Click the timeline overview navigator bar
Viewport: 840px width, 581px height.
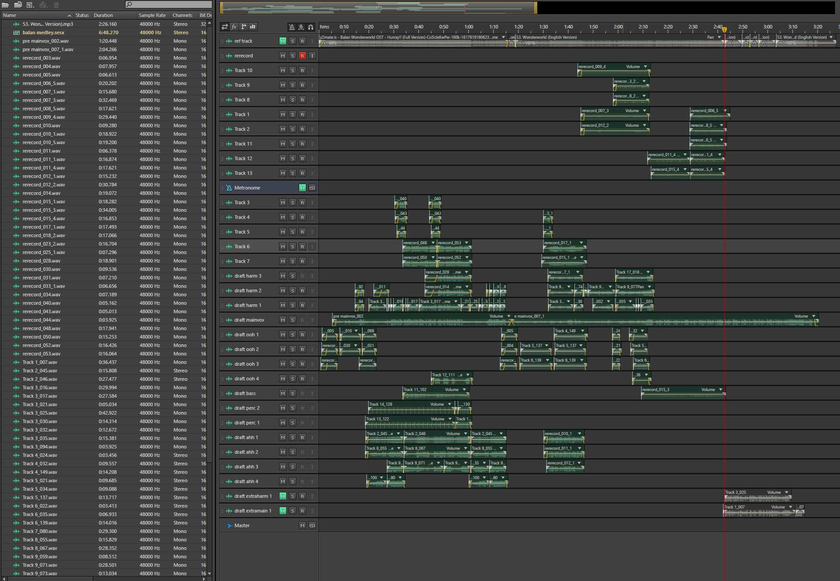378,7
